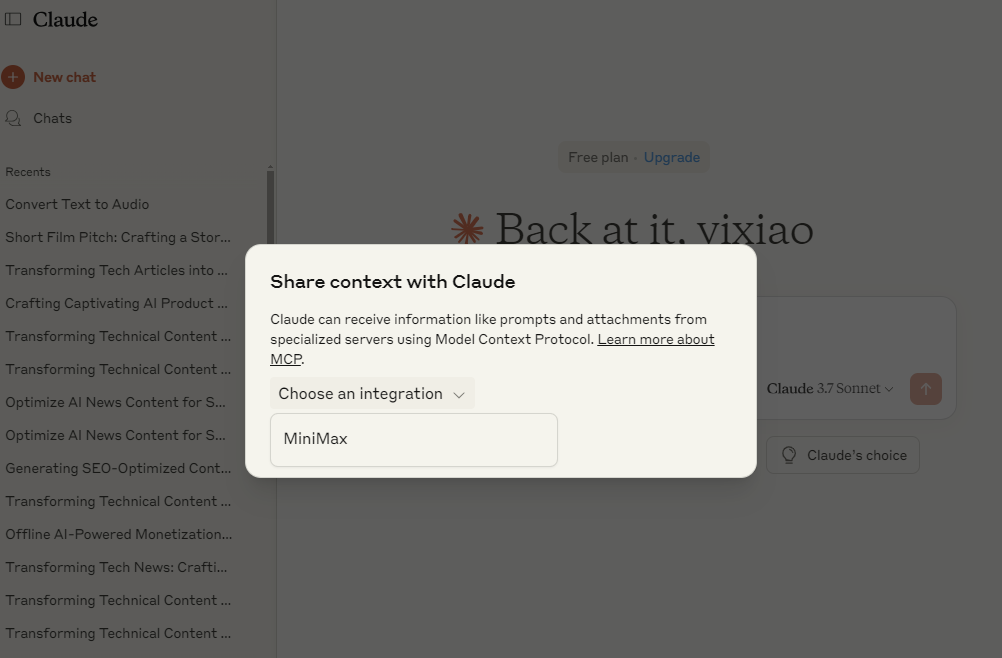1002x658 pixels.
Task: Click the Claude starburst logo
Action: pos(467,229)
